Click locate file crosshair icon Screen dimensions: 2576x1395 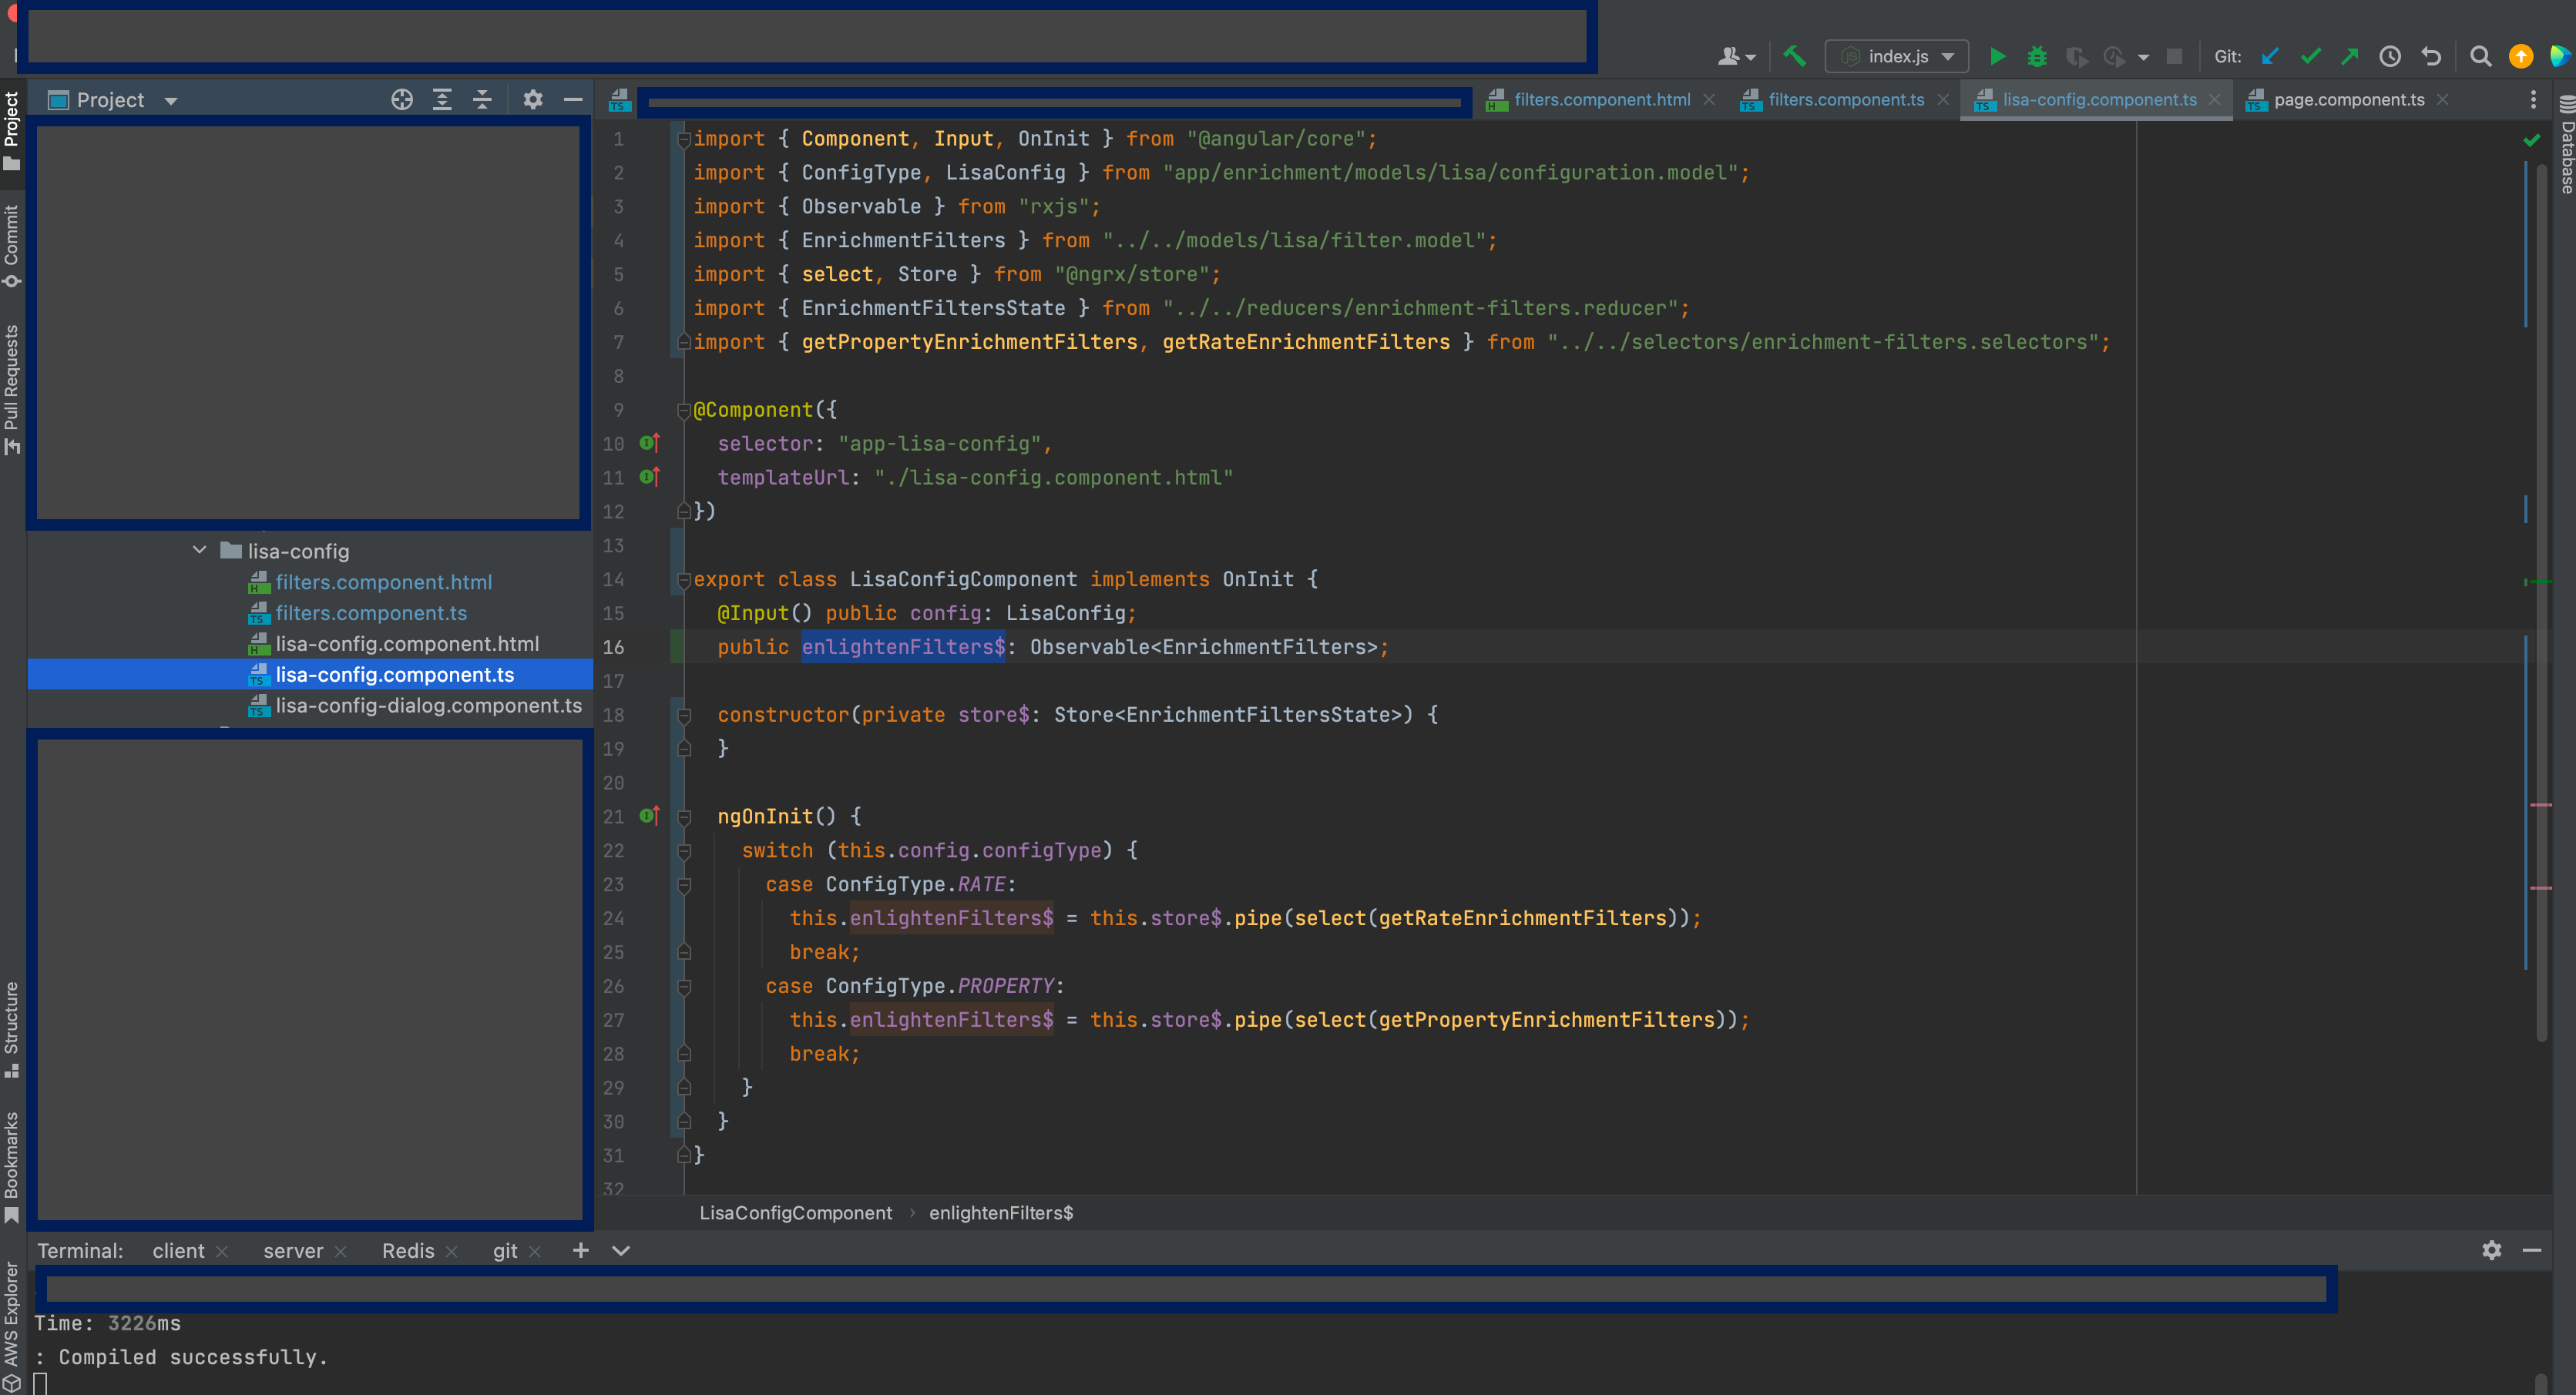pos(402,100)
